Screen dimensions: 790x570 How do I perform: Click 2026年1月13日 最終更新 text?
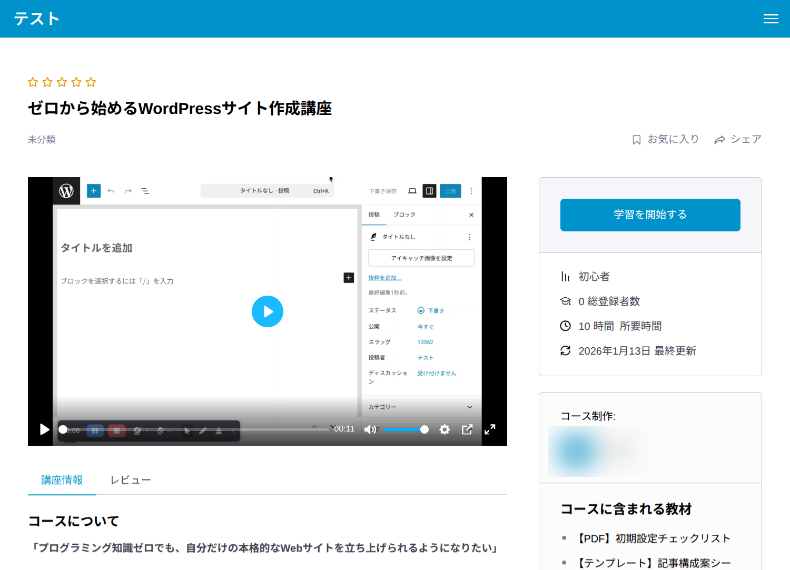[637, 351]
